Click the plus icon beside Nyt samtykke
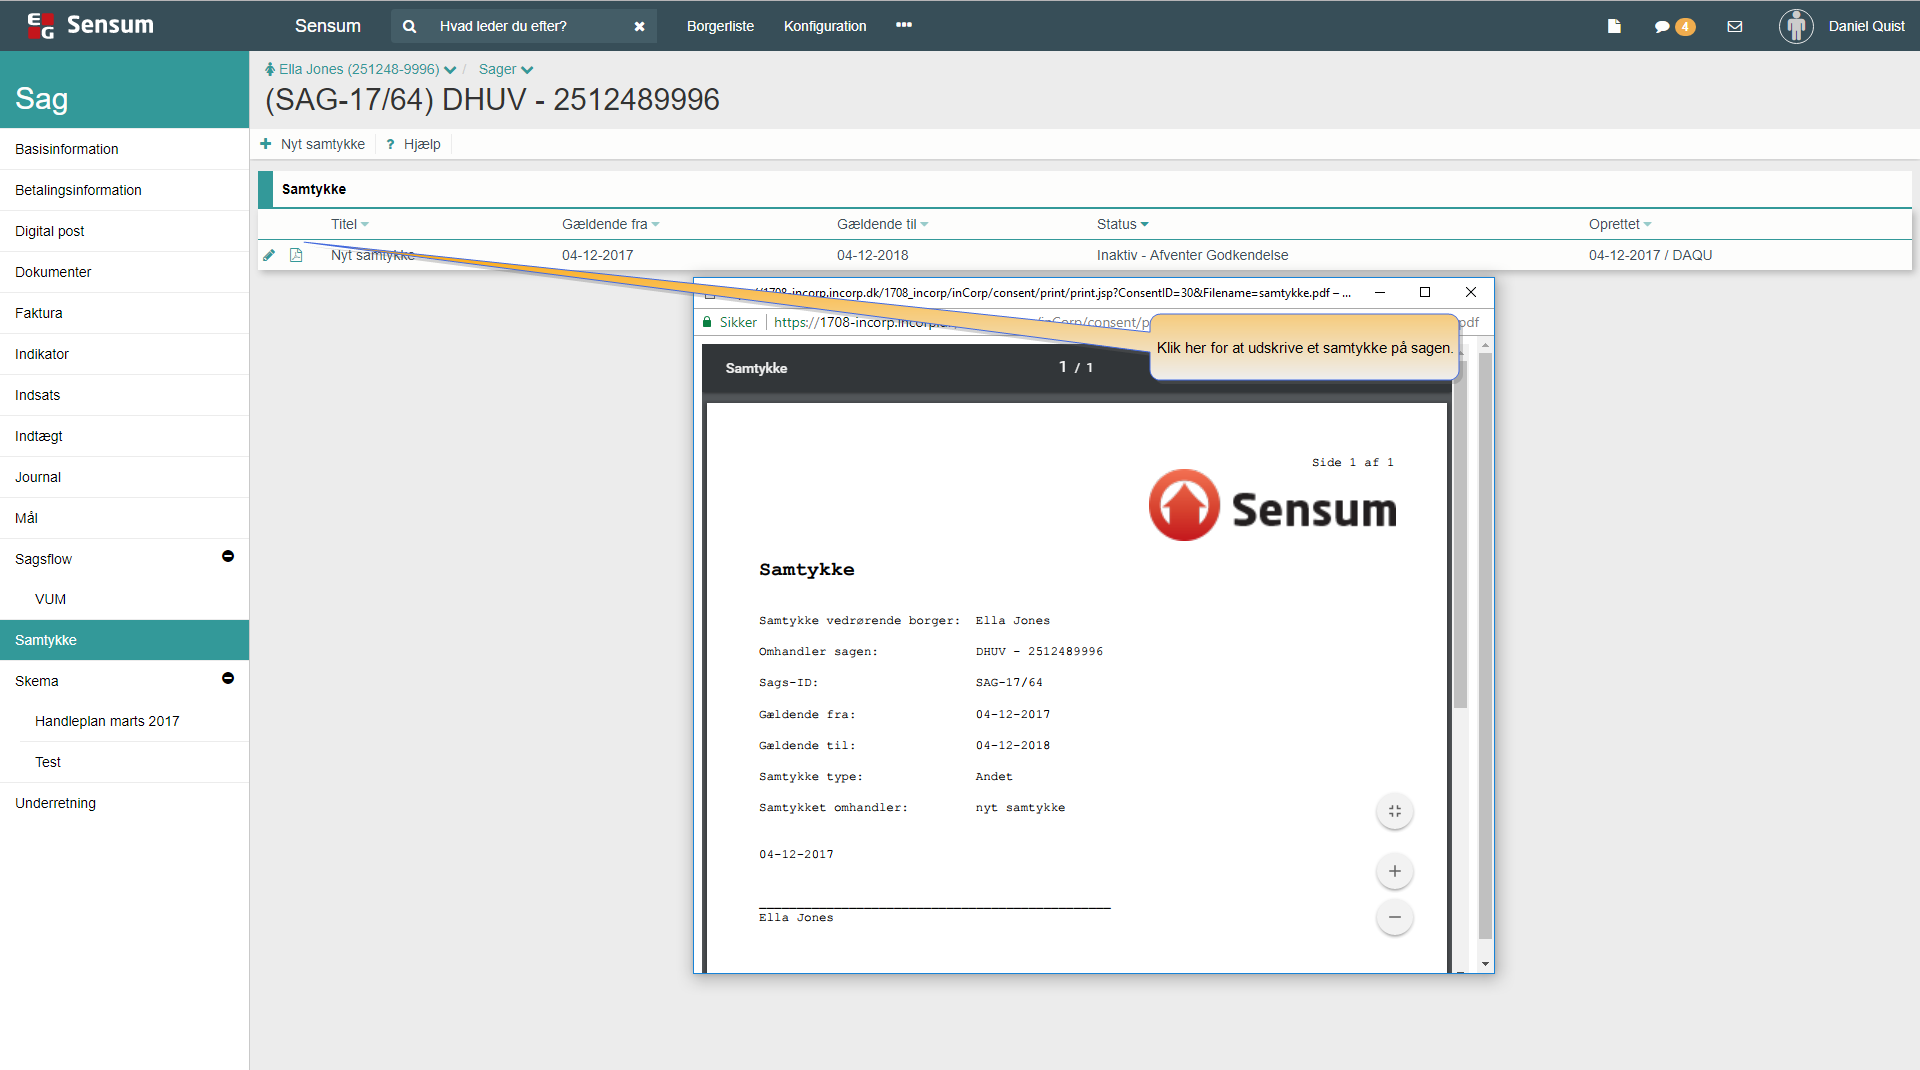The width and height of the screenshot is (1920, 1070). point(266,144)
